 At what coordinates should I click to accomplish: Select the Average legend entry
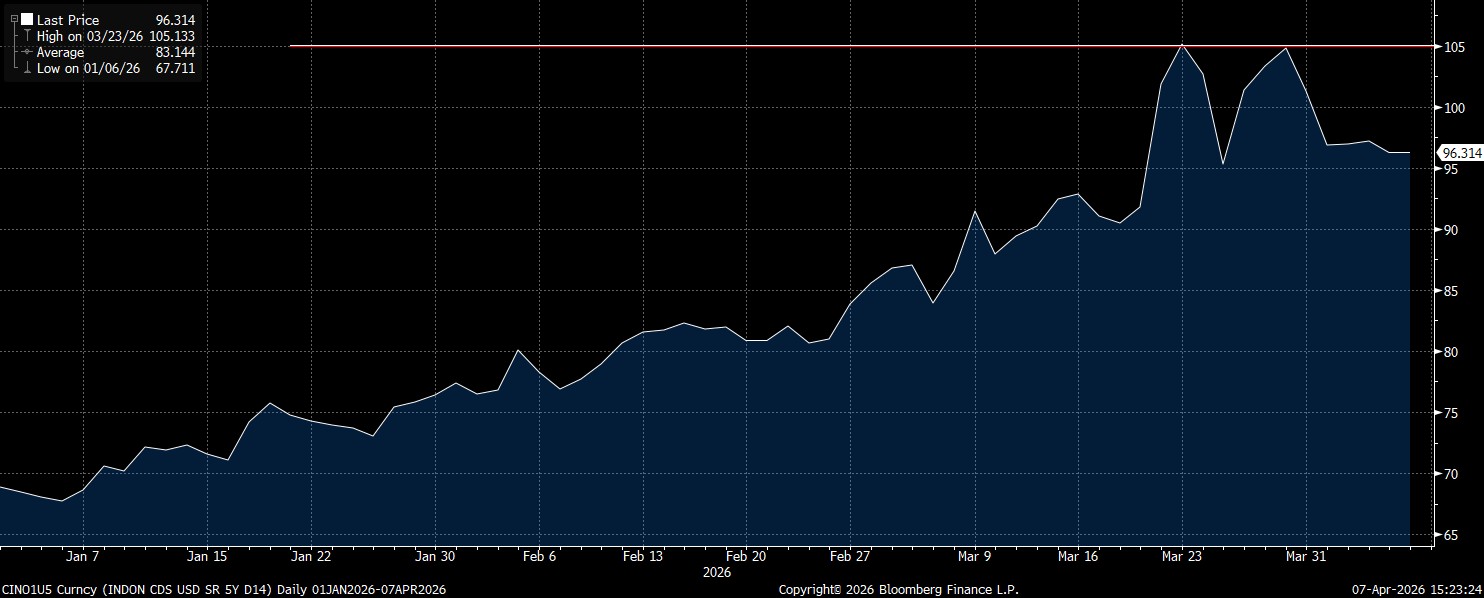[60, 52]
